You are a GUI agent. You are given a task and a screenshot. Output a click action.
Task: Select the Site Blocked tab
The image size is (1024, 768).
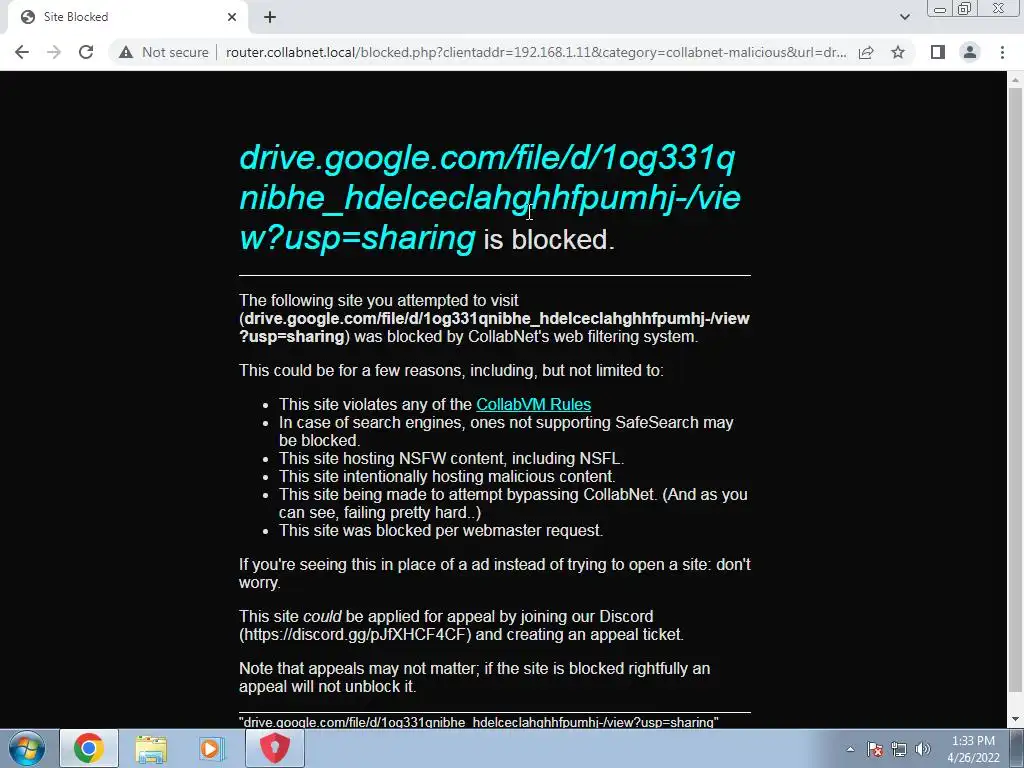pyautogui.click(x=127, y=17)
